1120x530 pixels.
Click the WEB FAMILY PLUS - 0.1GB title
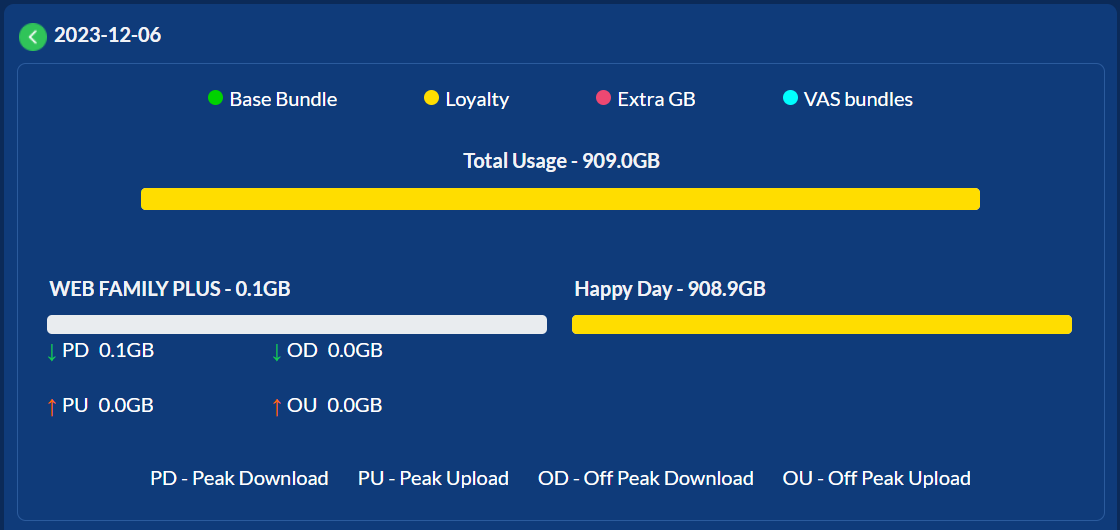tap(170, 289)
